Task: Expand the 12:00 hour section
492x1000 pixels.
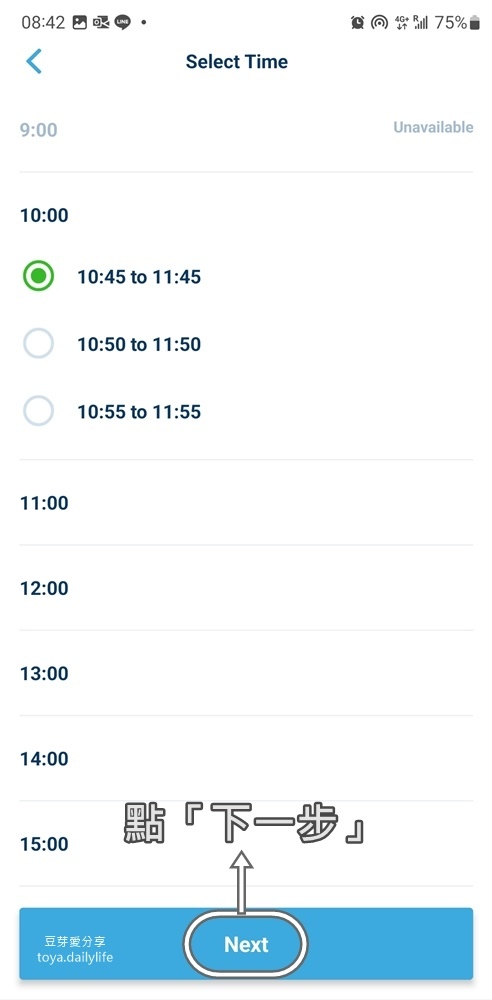Action: click(x=246, y=588)
